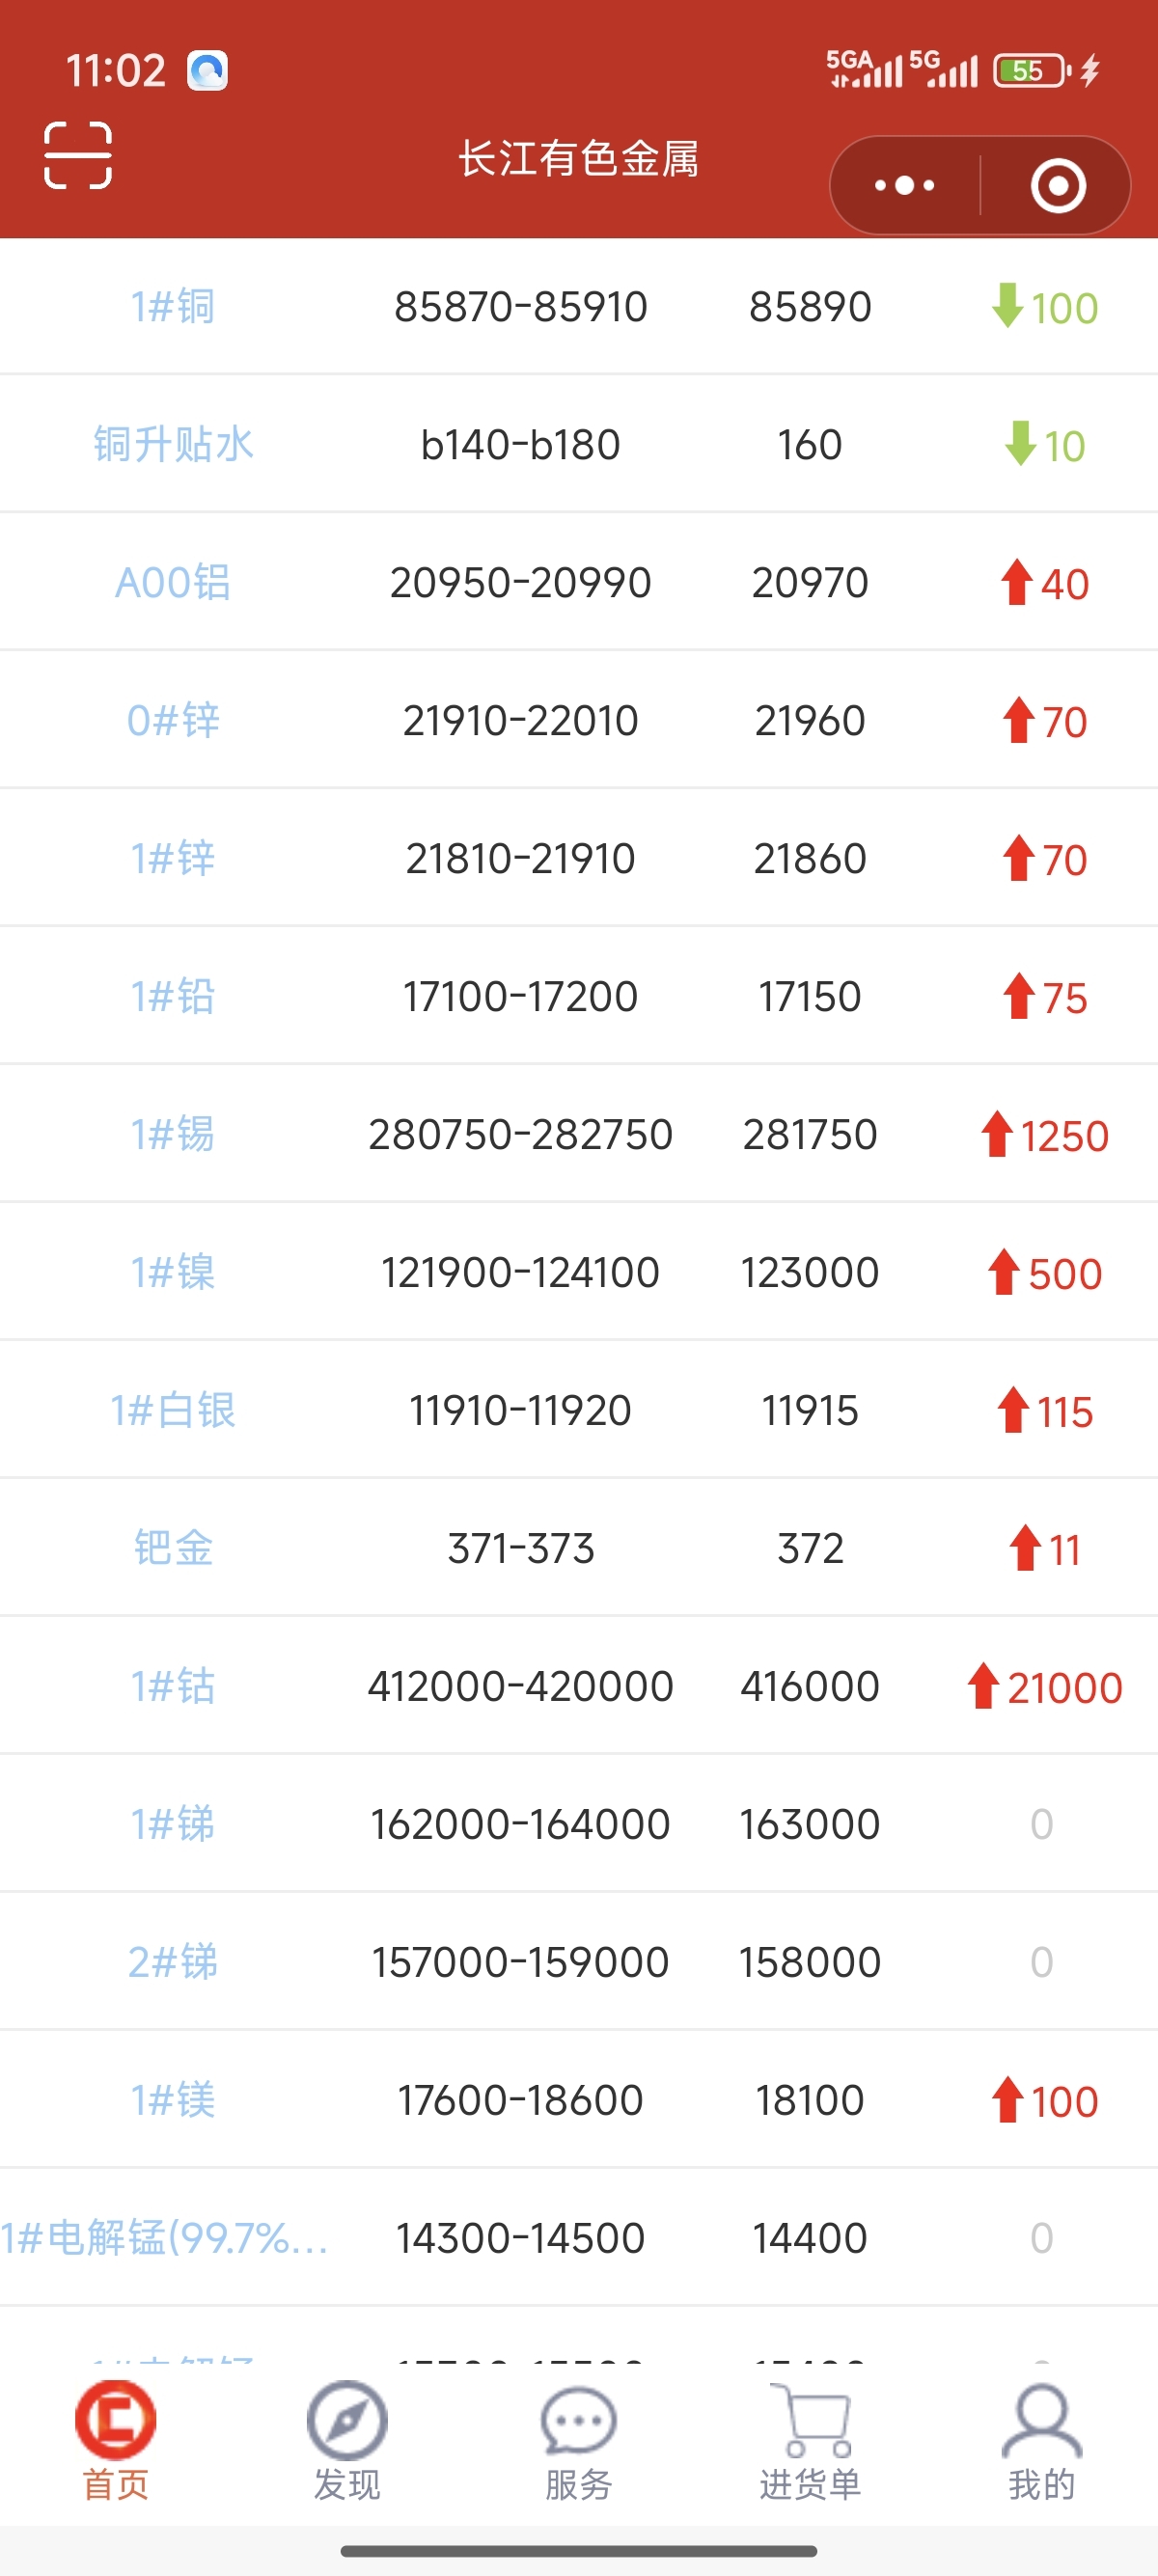Screen dimensions: 1158x2576
Task: Select the 1#铜 metal name
Action: click(173, 306)
